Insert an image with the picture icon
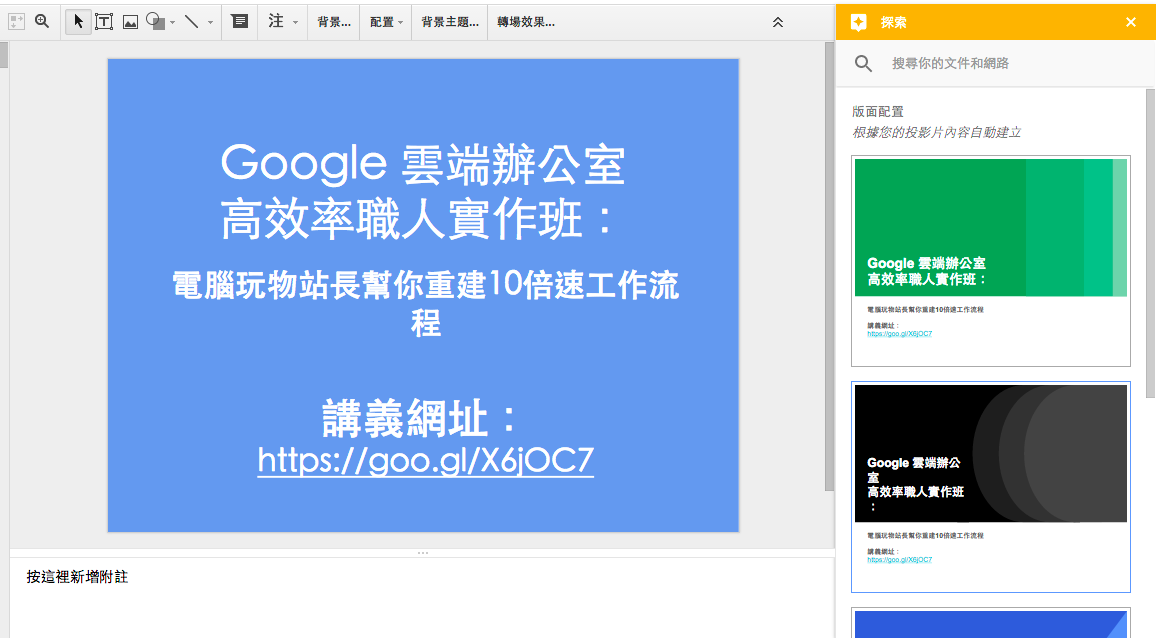The height and width of the screenshot is (638, 1156). click(x=130, y=22)
